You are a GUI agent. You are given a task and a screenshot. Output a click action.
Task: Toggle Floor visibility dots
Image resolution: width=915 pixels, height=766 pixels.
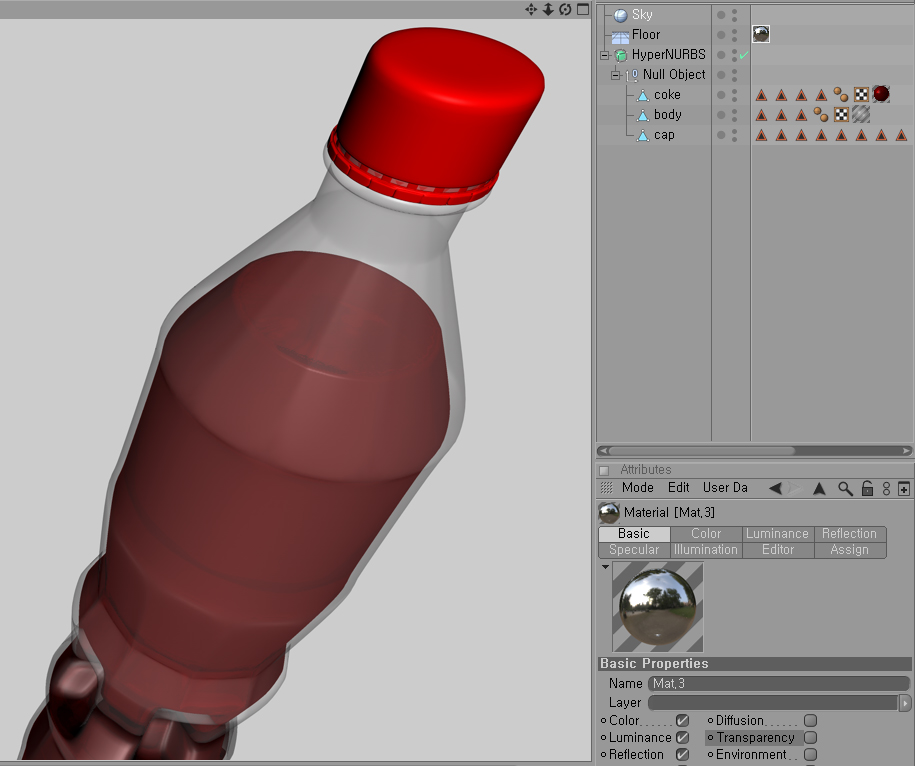point(735,35)
